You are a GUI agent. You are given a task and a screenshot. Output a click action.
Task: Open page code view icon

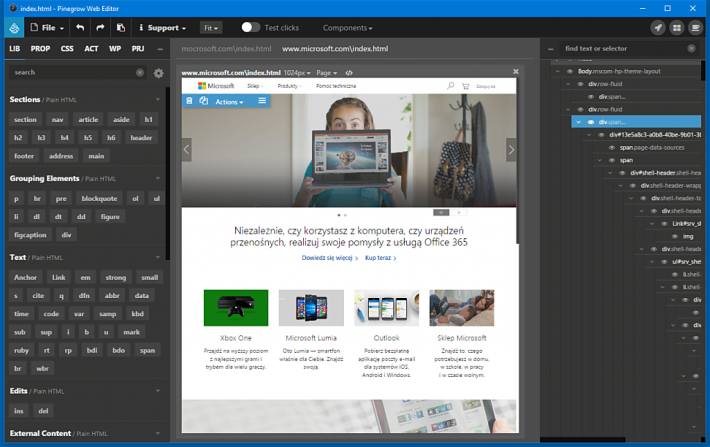pos(349,72)
